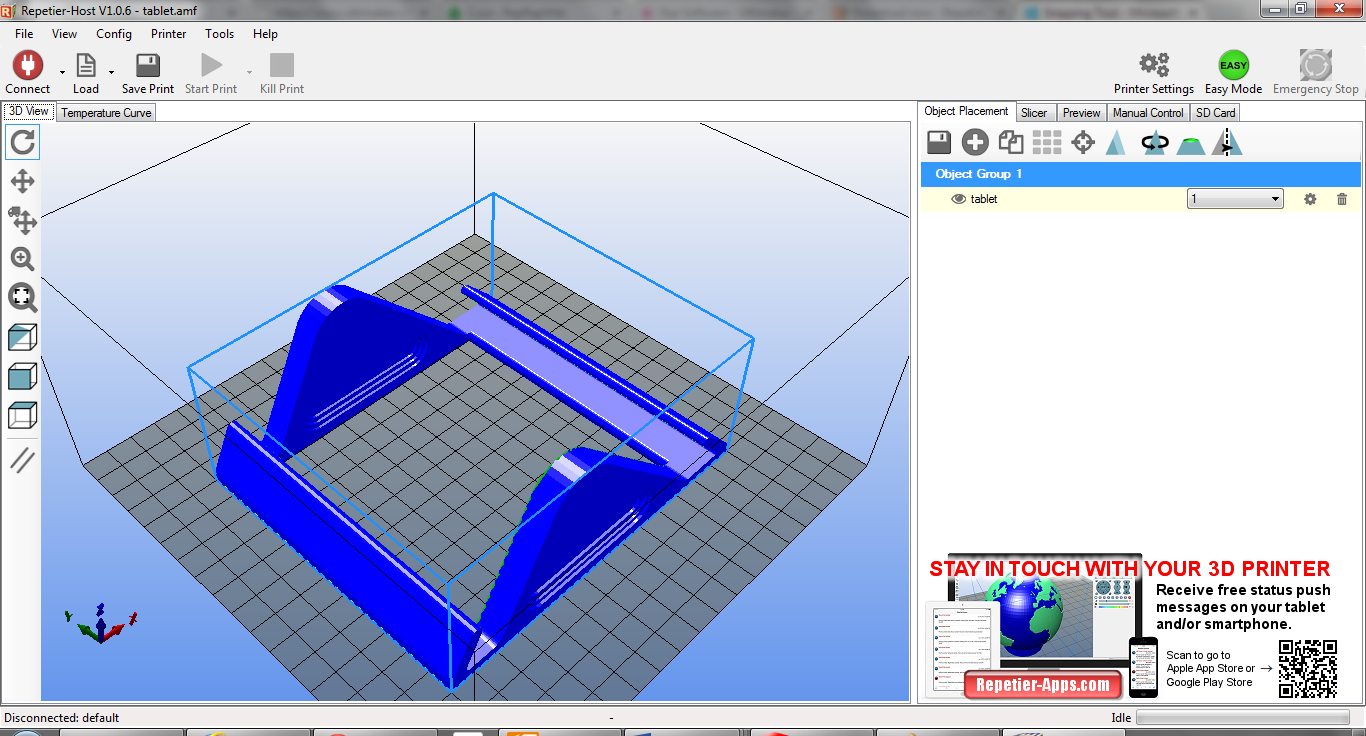The width and height of the screenshot is (1366, 736).
Task: Switch to isometric cube view
Action: [x=22, y=337]
